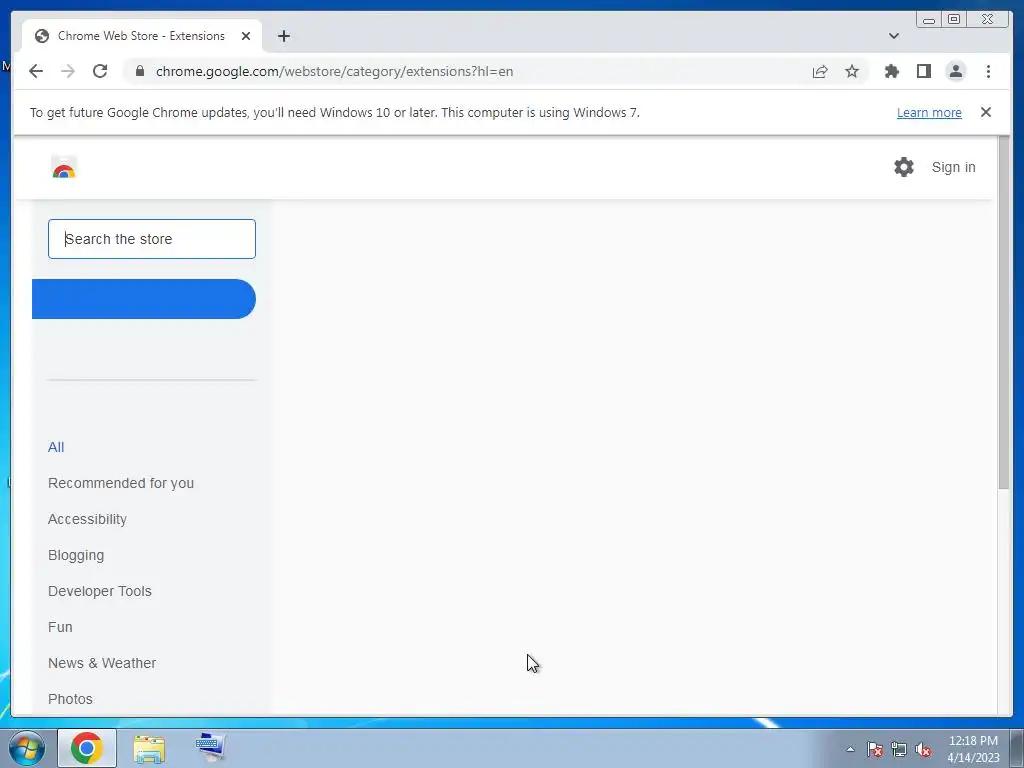Open the Extensions puzzle icon
Screen dimensions: 1024x768
pos(891,71)
